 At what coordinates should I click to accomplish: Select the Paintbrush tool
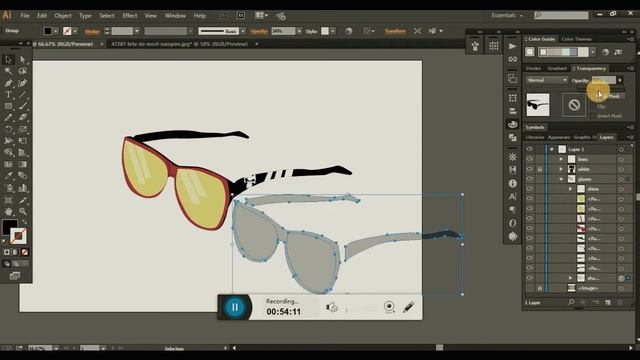coord(23,106)
